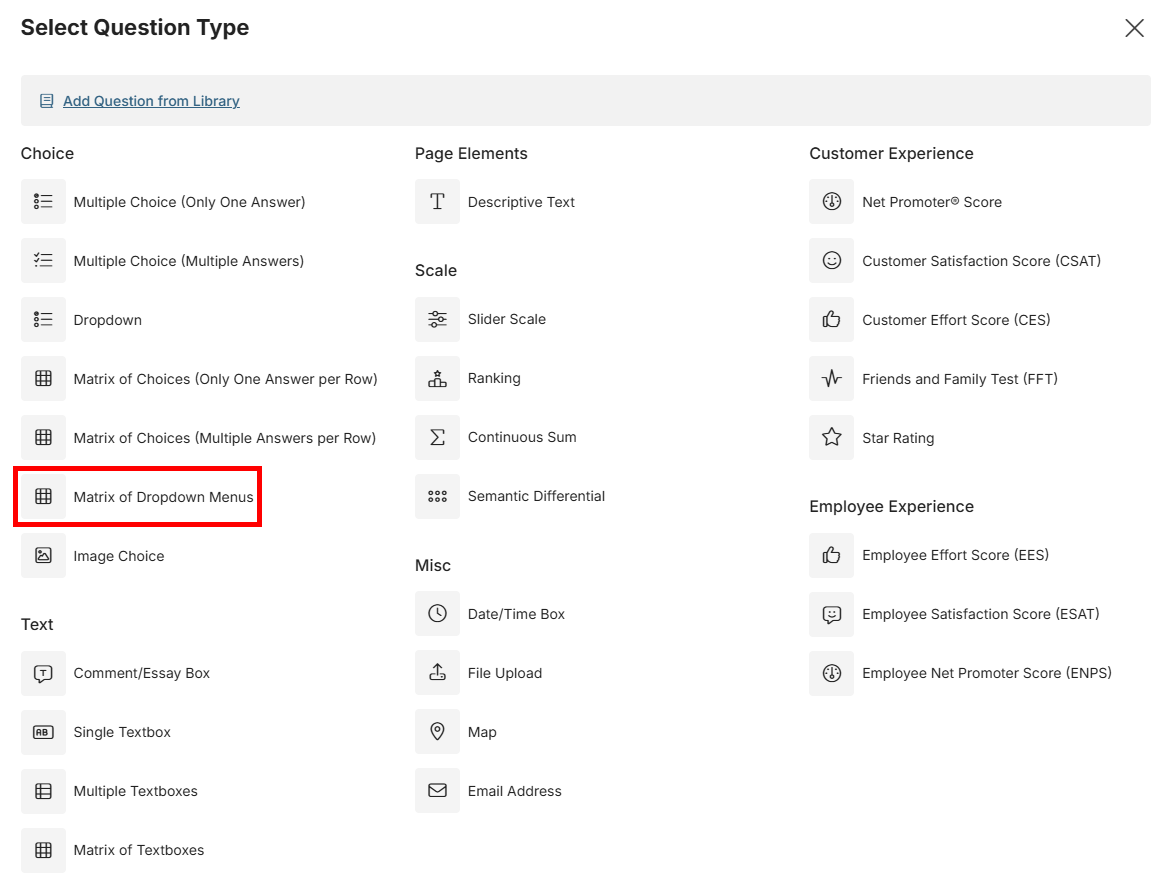Choose the File Upload icon
The image size is (1156, 896).
(x=437, y=673)
